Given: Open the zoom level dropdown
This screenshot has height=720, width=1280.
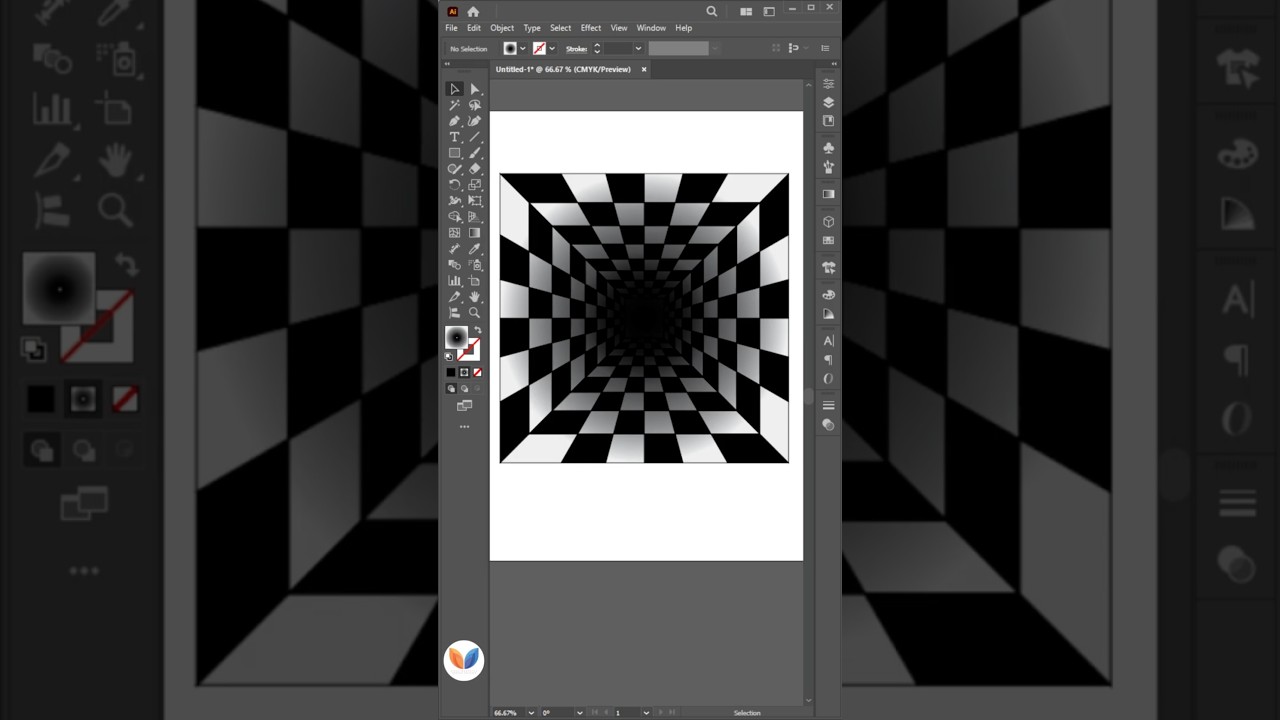Looking at the screenshot, I should click(531, 713).
